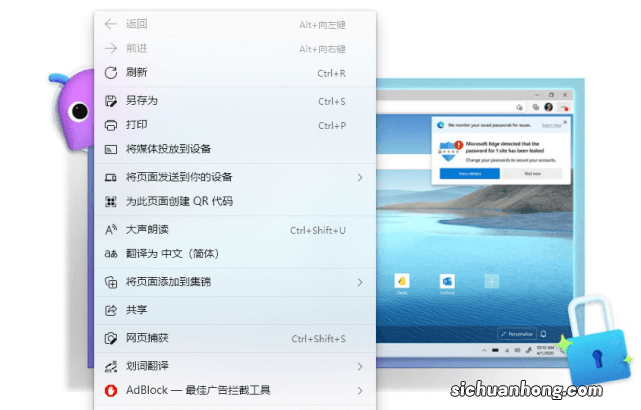Click the back arrow icon beside 返回
Image resolution: width=641 pixels, height=410 pixels.
[x=111, y=24]
